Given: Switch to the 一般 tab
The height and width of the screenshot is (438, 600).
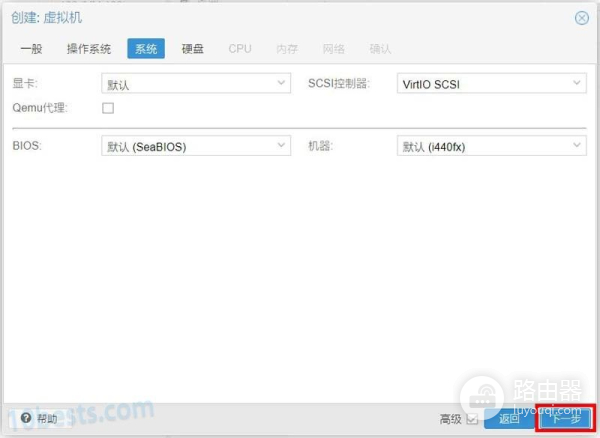Looking at the screenshot, I should click(x=31, y=49).
